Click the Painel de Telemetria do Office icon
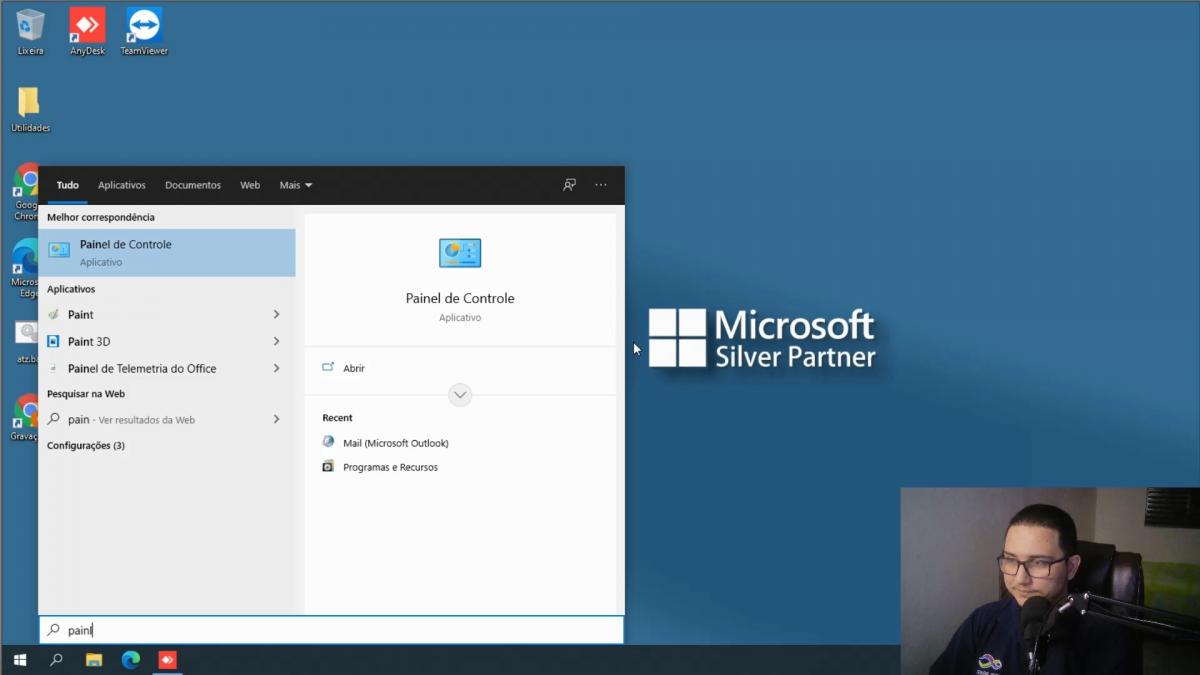This screenshot has width=1200, height=675. click(x=54, y=368)
